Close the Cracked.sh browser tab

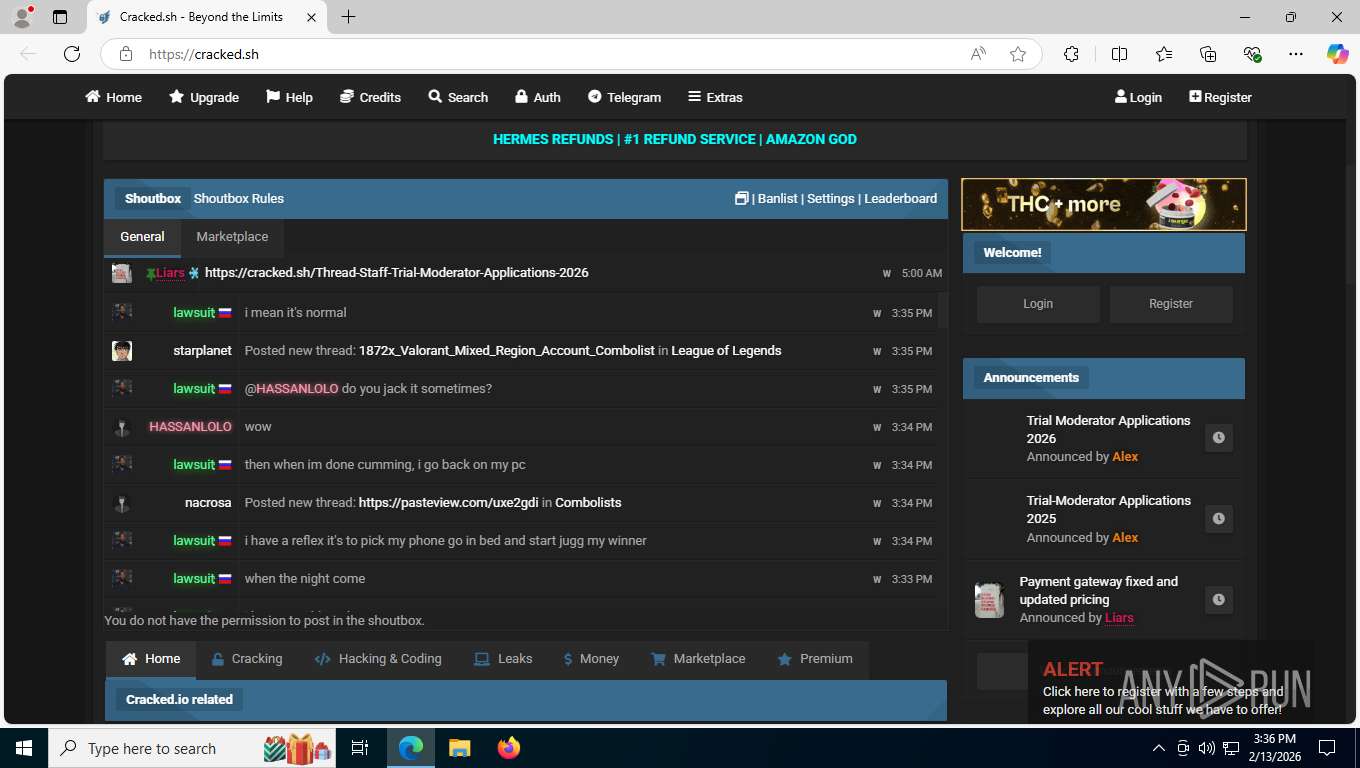point(312,17)
